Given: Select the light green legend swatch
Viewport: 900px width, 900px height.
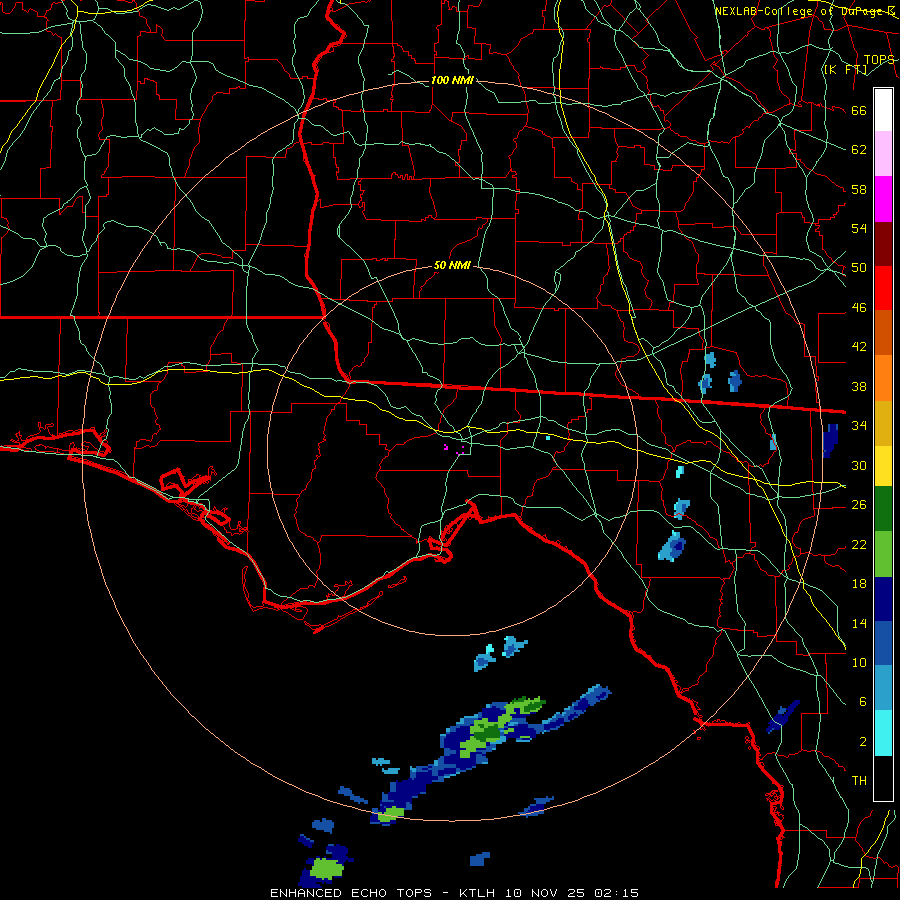Looking at the screenshot, I should click(x=883, y=554).
